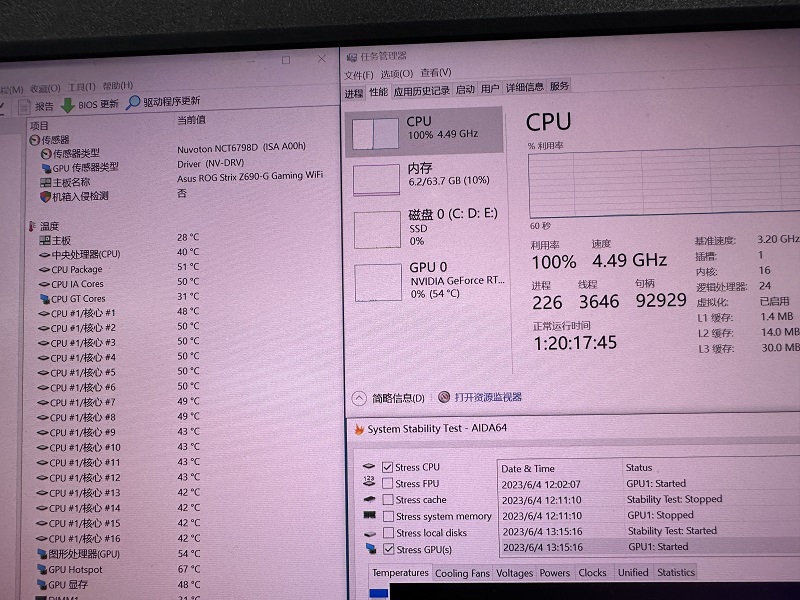Click the green BIOS 更新 arrow icon
The width and height of the screenshot is (800, 600).
[x=67, y=105]
